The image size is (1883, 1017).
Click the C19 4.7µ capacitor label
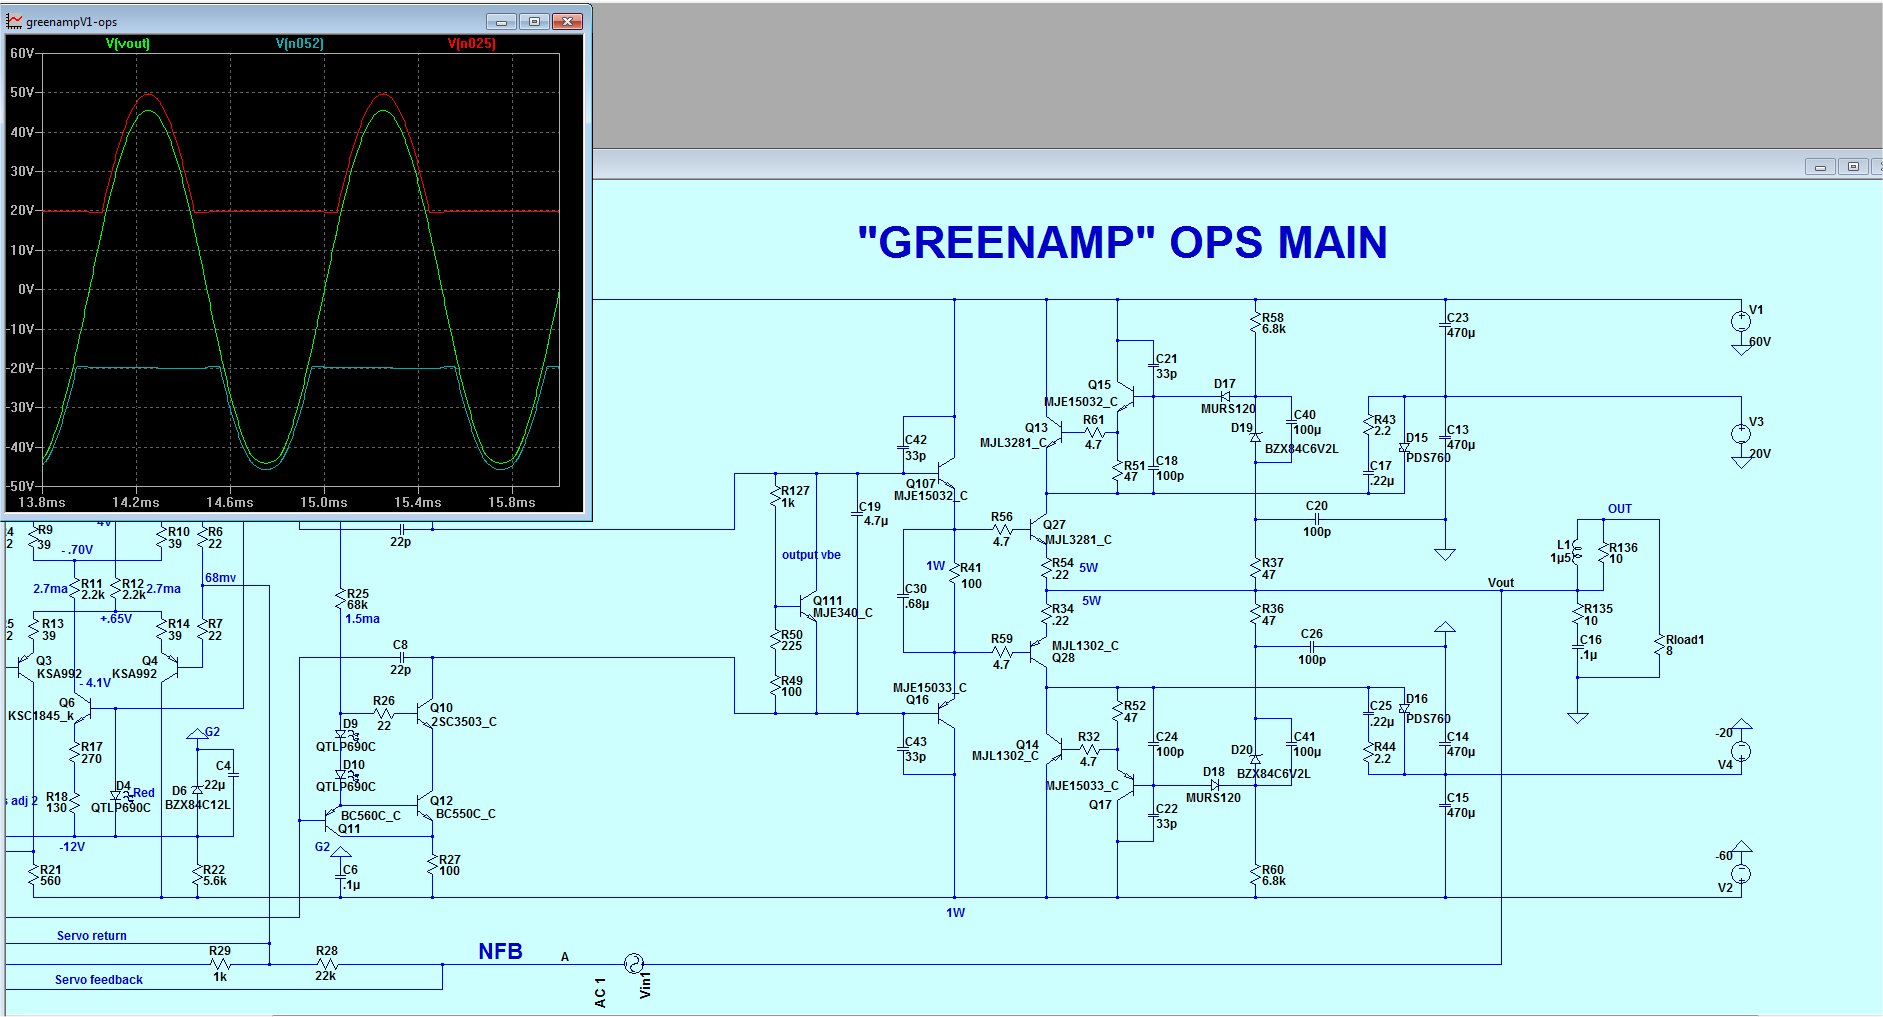[872, 514]
